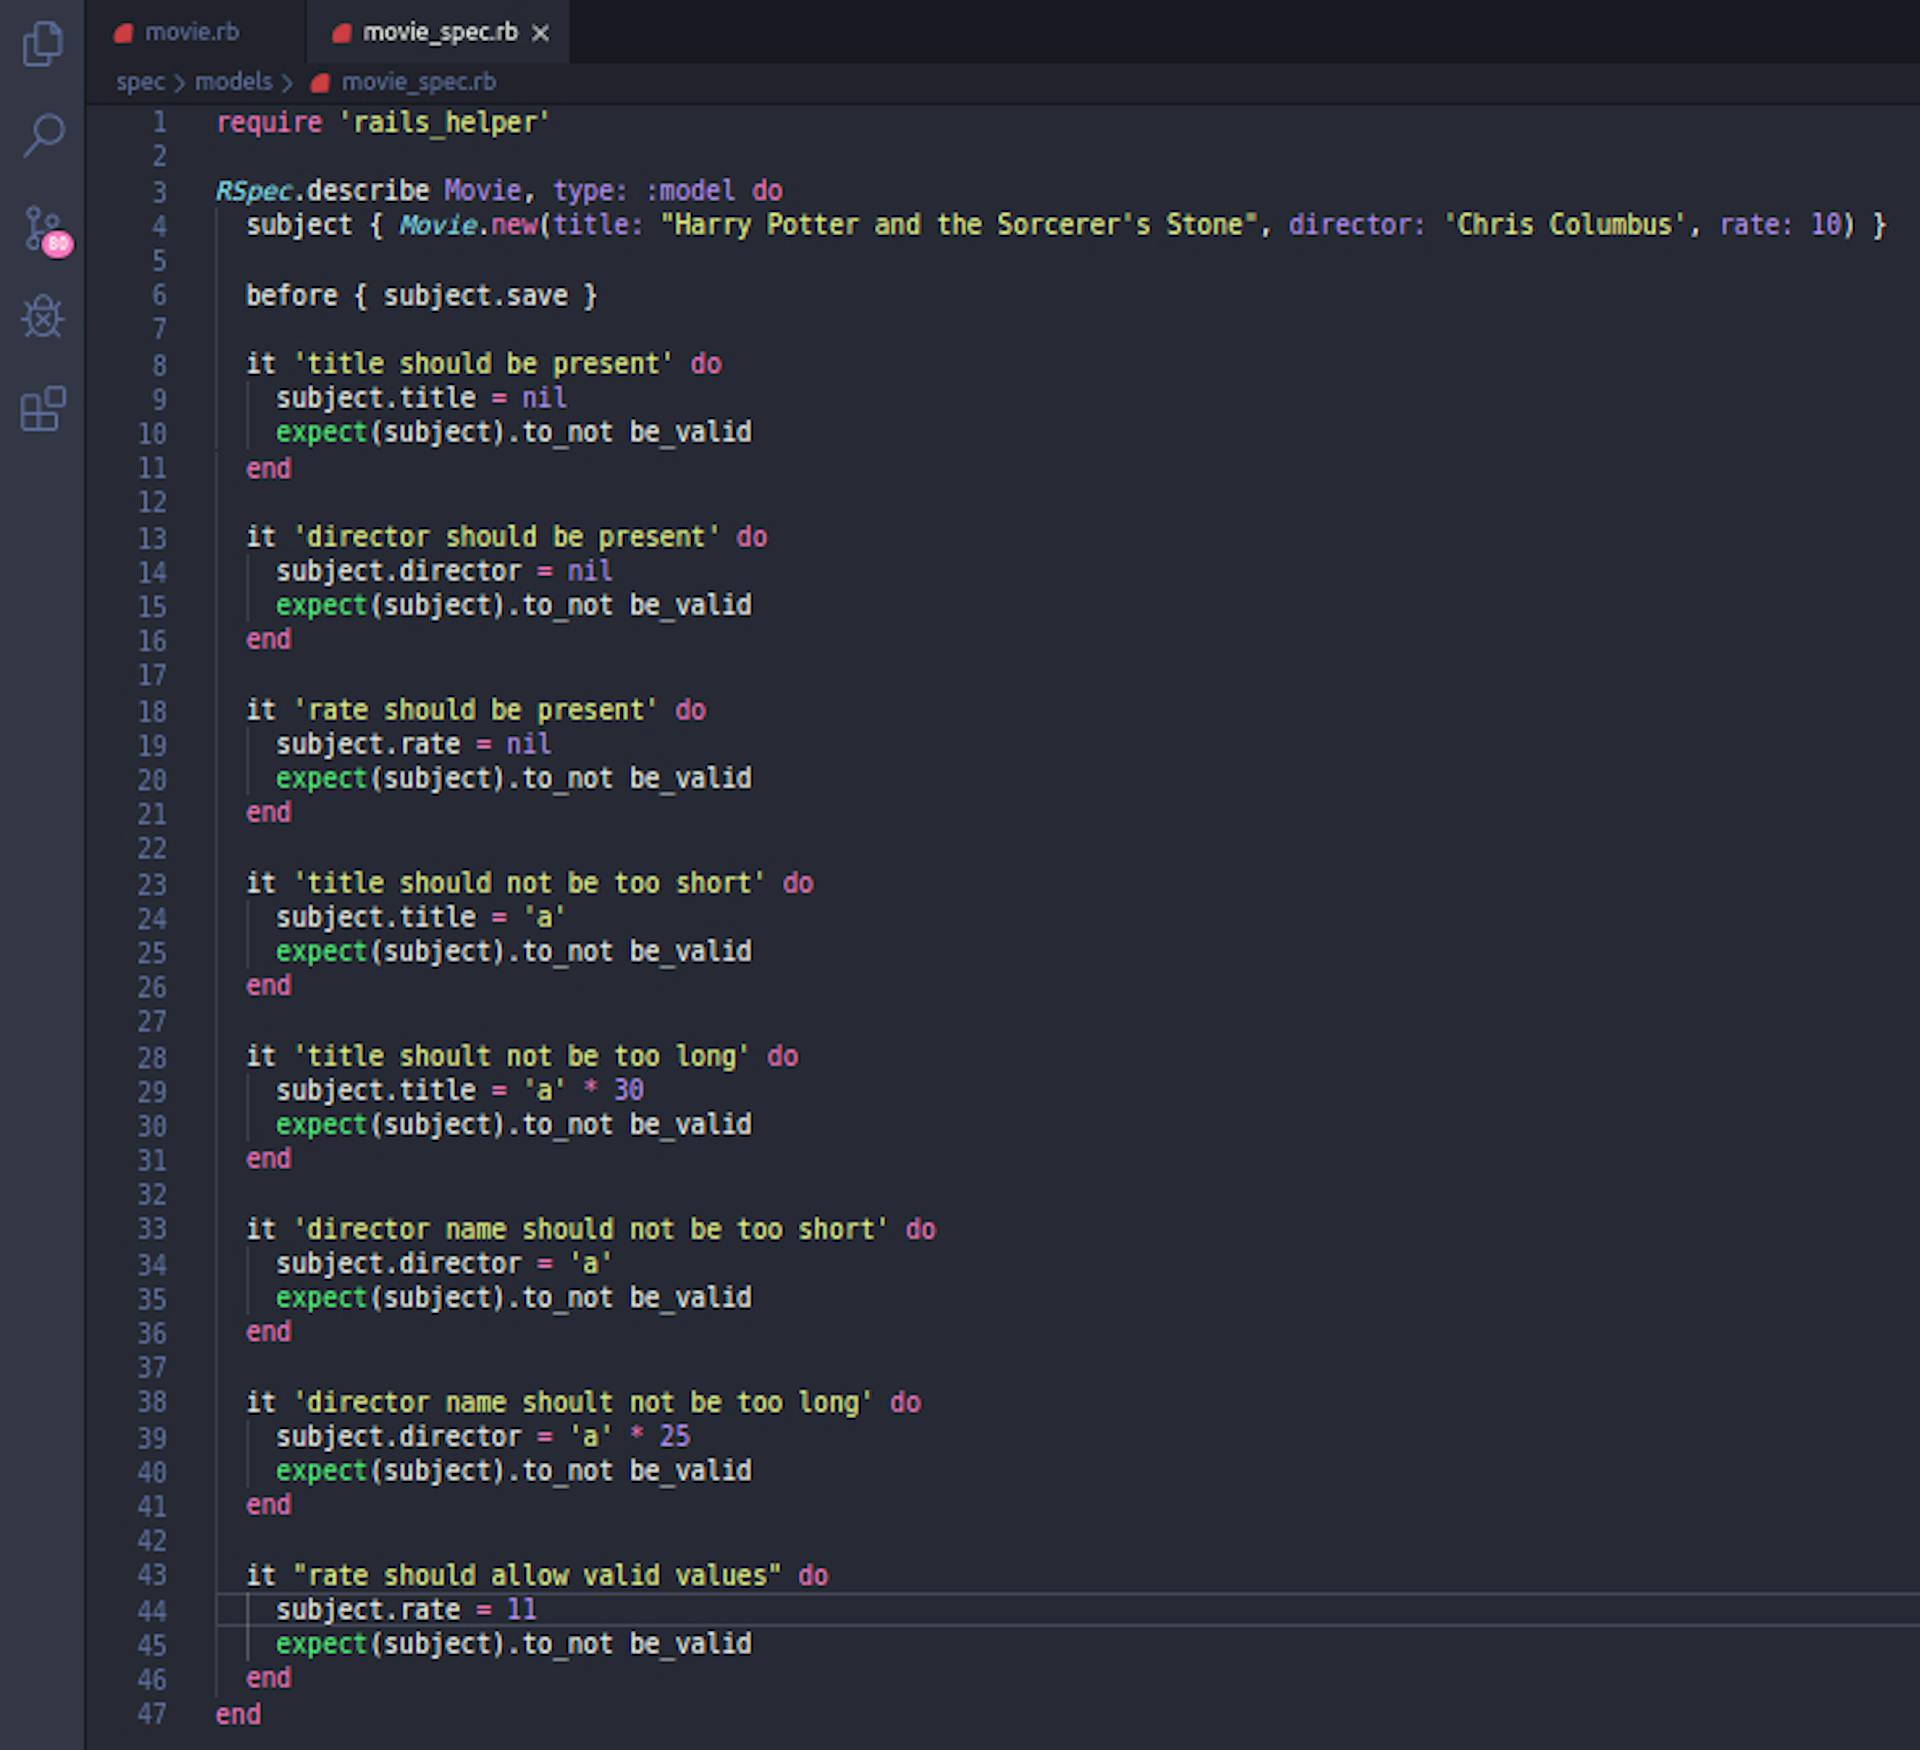The height and width of the screenshot is (1750, 1920).
Task: Click the 'require rails_helper' line
Action: tap(382, 122)
